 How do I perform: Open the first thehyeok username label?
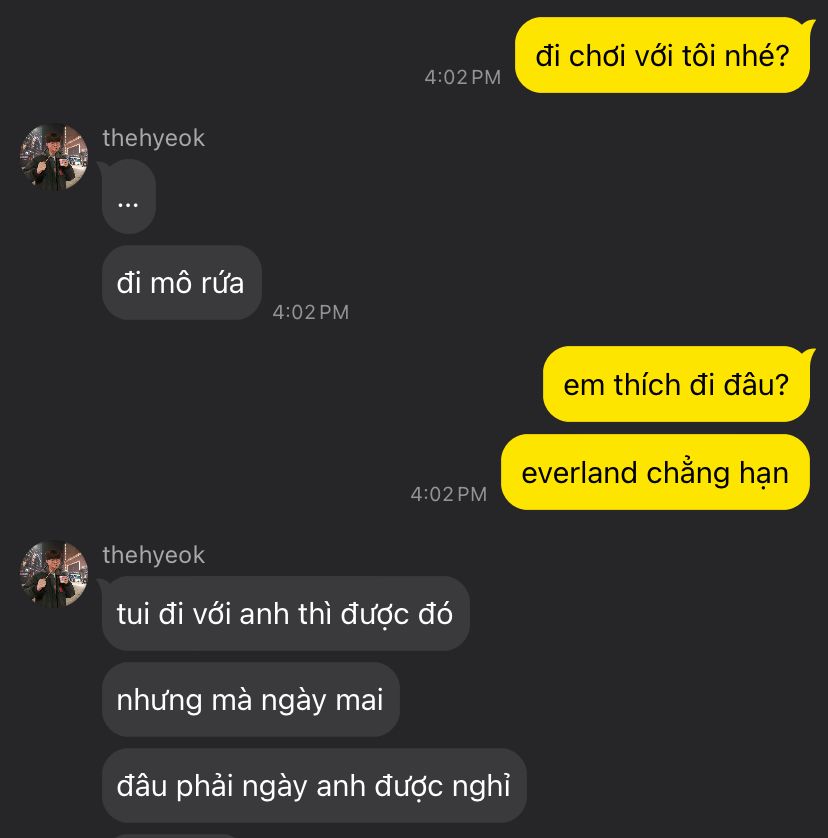[153, 138]
